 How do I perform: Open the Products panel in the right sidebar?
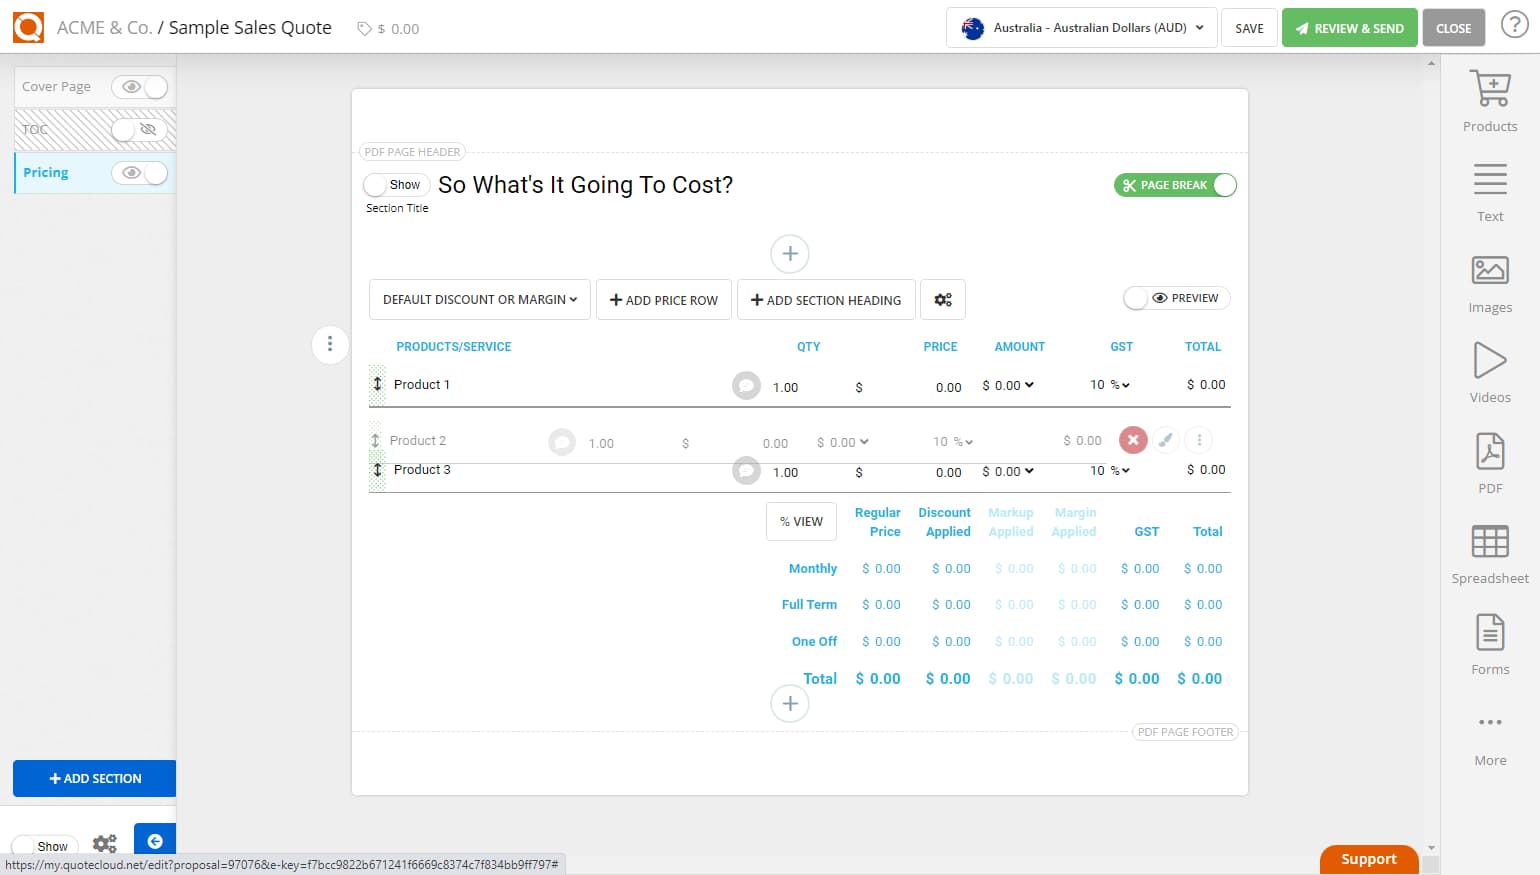(1489, 98)
